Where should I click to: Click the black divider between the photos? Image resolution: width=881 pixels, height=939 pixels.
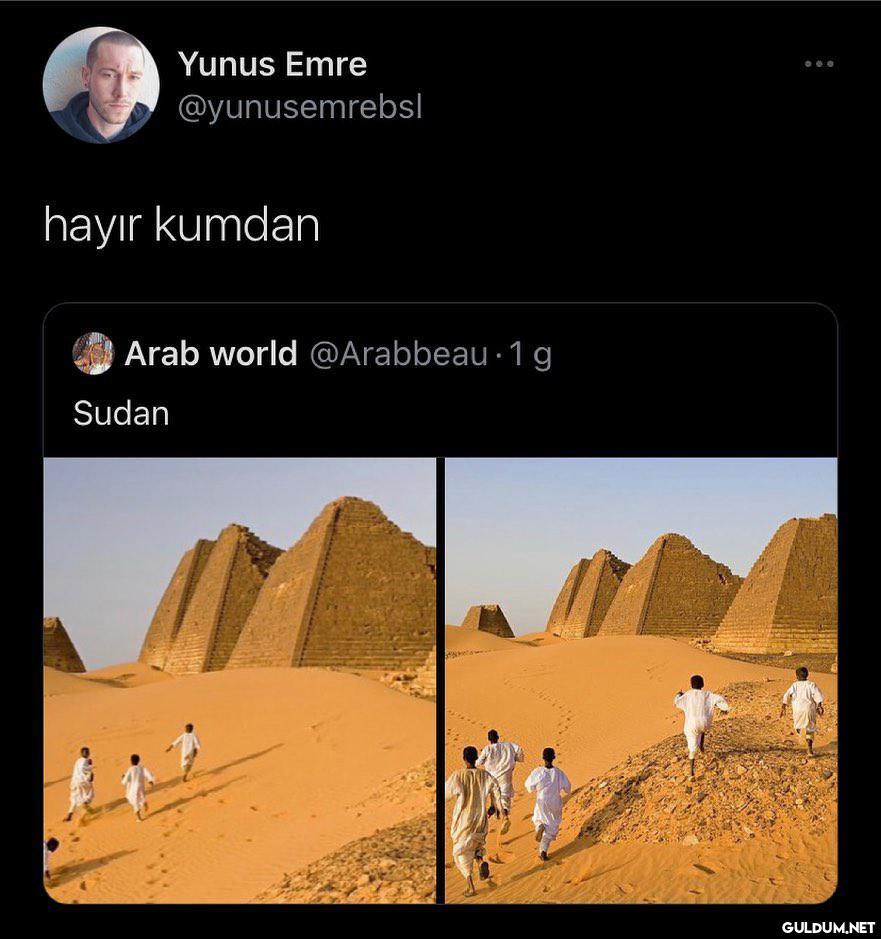pos(441,680)
